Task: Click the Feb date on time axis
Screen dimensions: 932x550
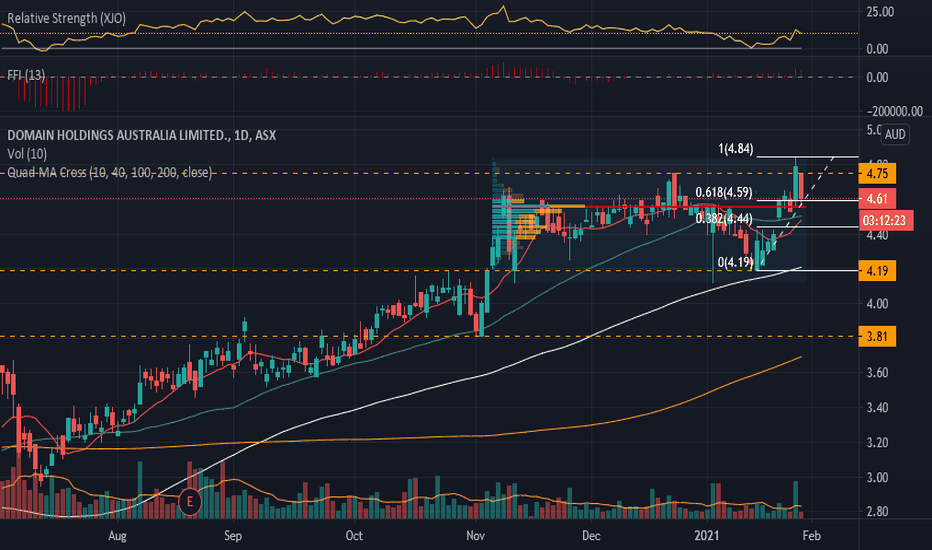Action: (811, 536)
